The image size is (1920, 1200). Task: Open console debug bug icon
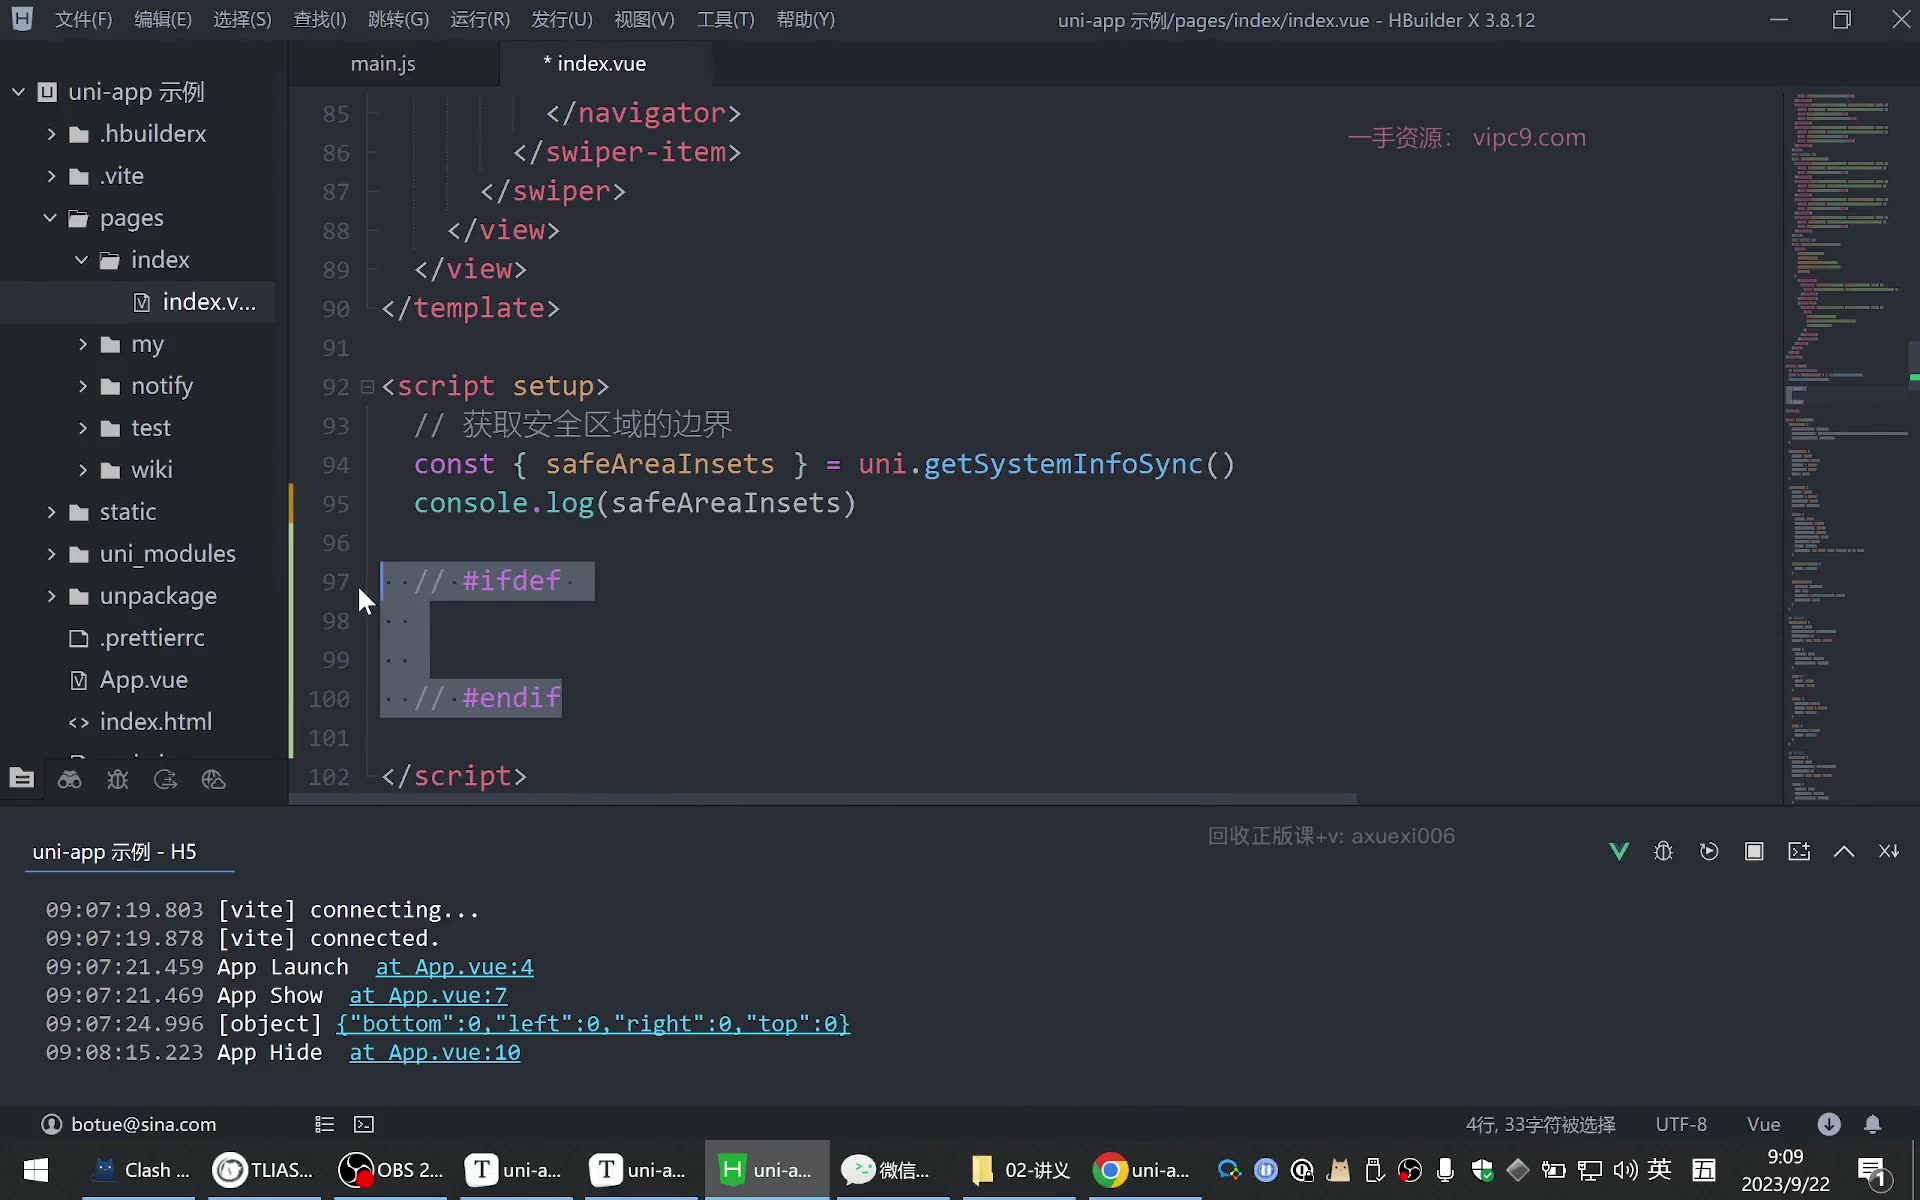click(1664, 851)
